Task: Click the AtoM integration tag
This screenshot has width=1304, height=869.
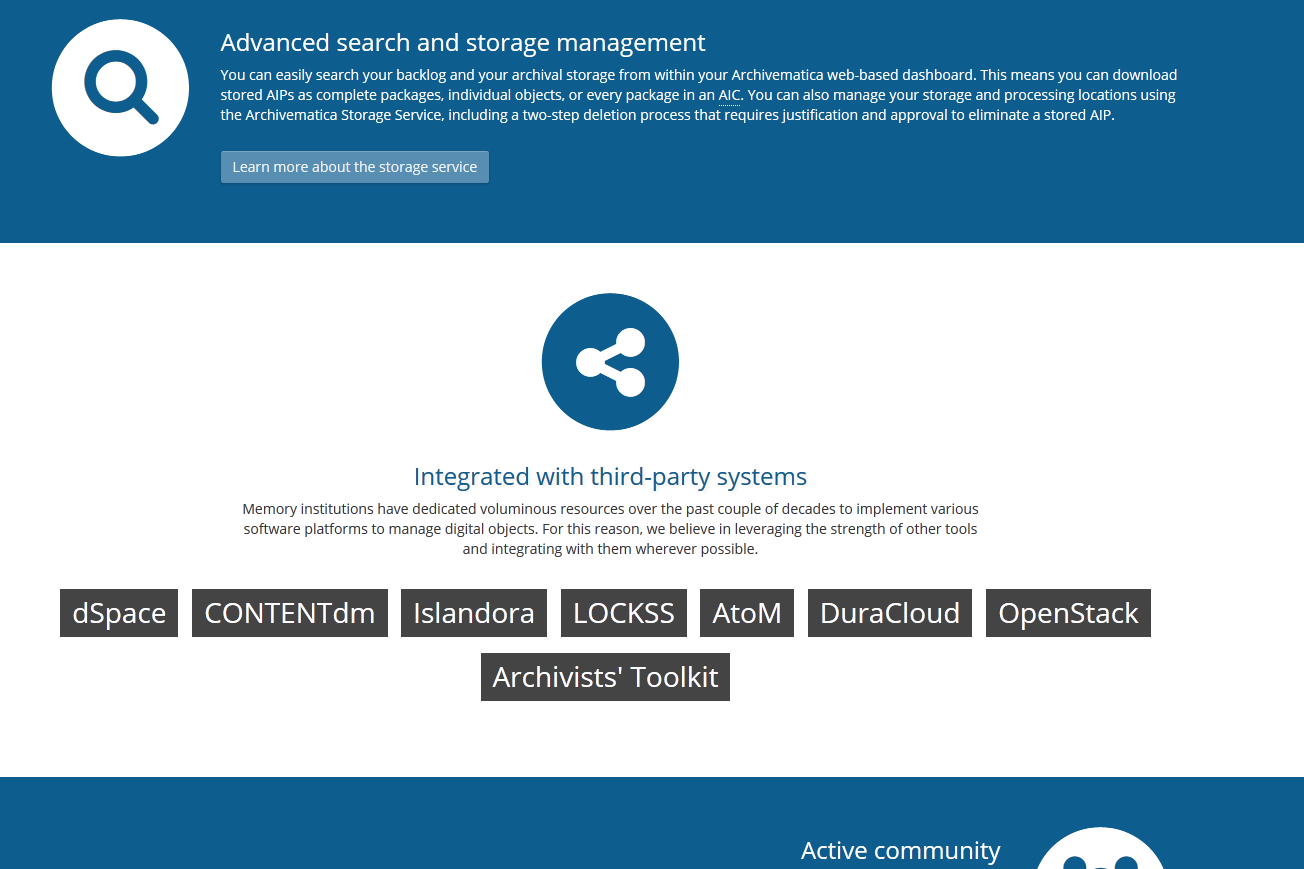Action: 747,613
